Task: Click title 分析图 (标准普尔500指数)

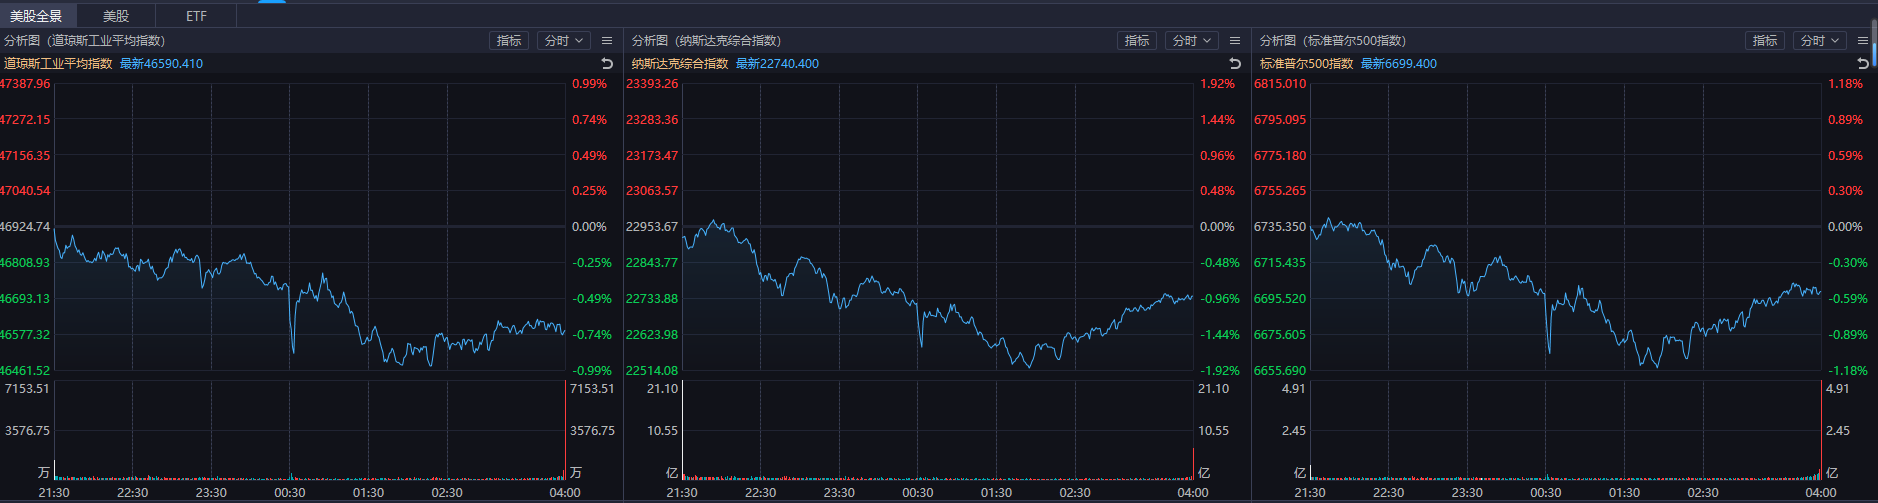Action: 1332,40
